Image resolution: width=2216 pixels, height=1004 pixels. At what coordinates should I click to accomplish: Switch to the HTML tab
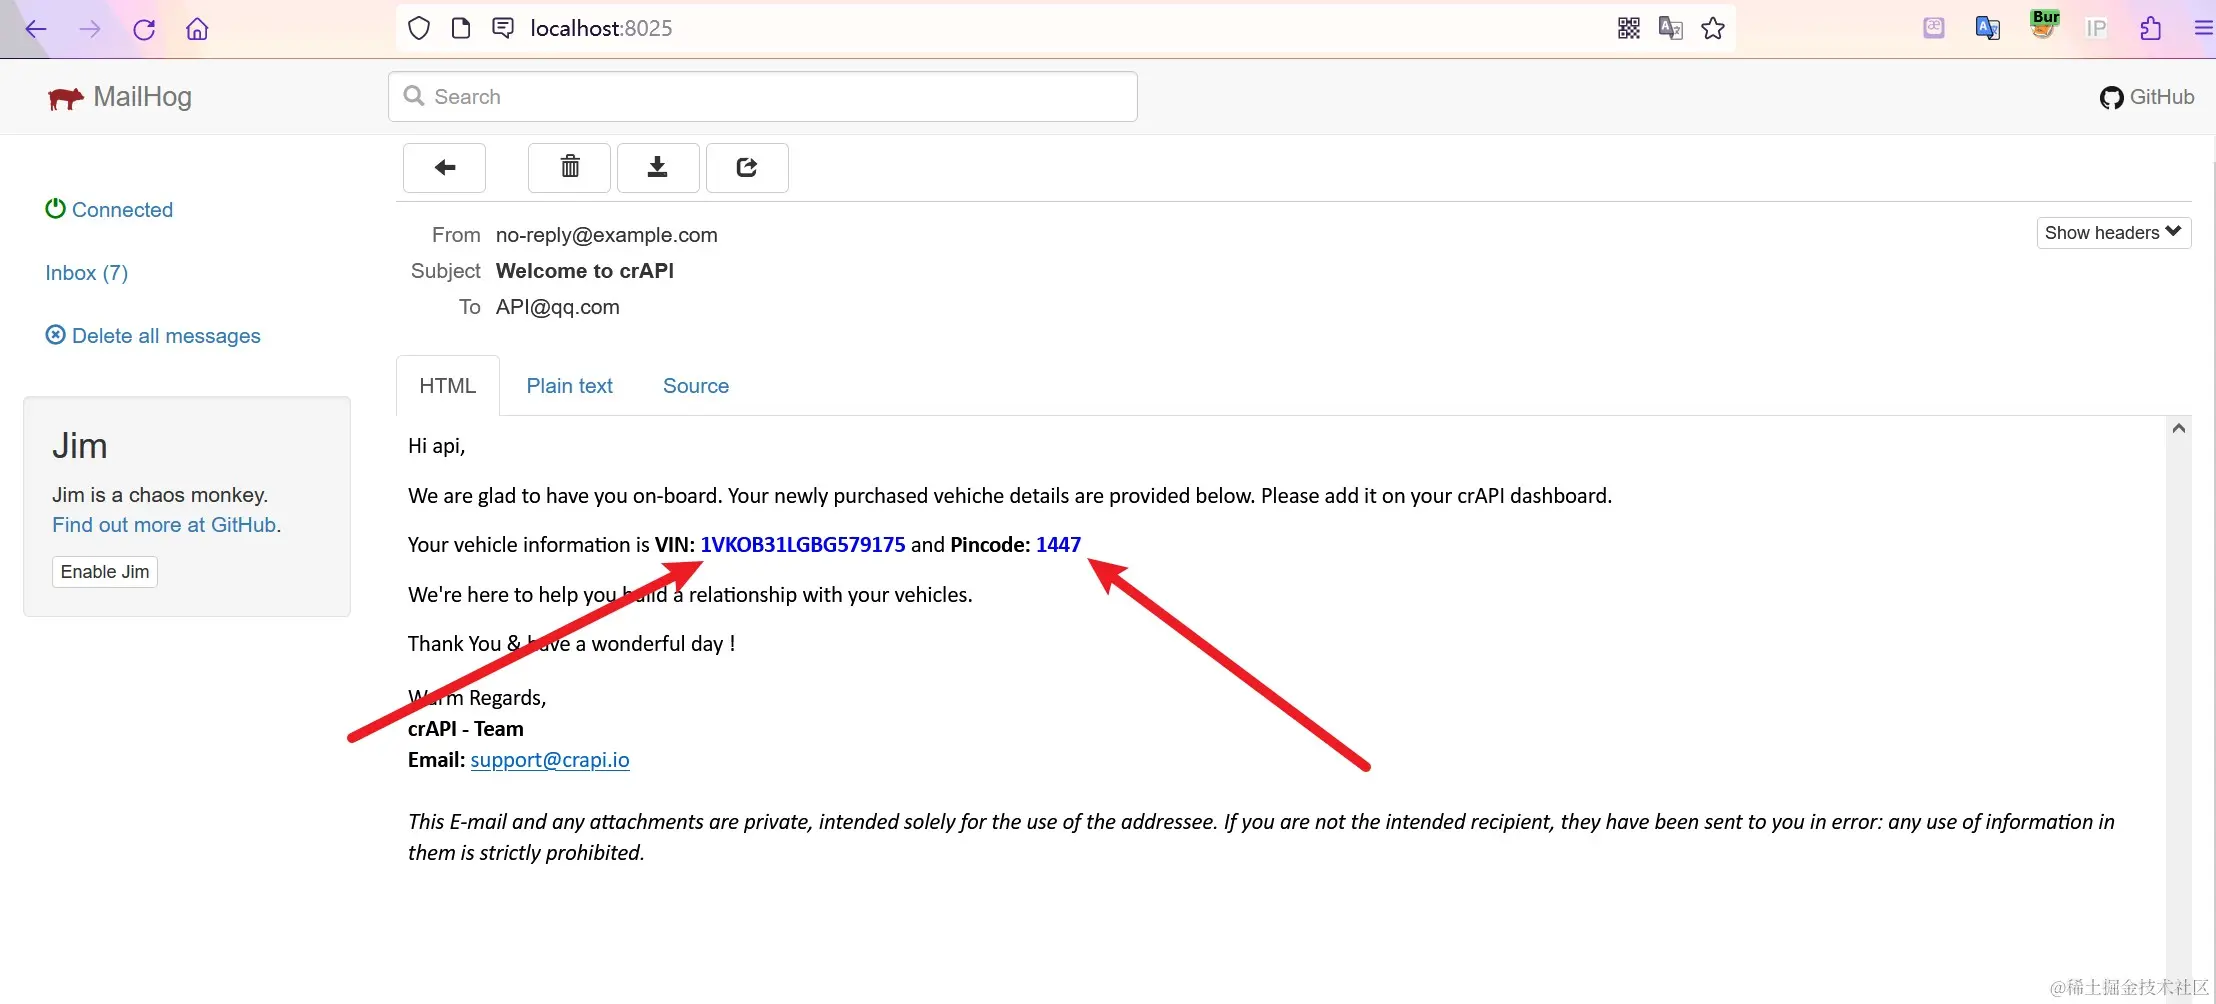tap(448, 386)
